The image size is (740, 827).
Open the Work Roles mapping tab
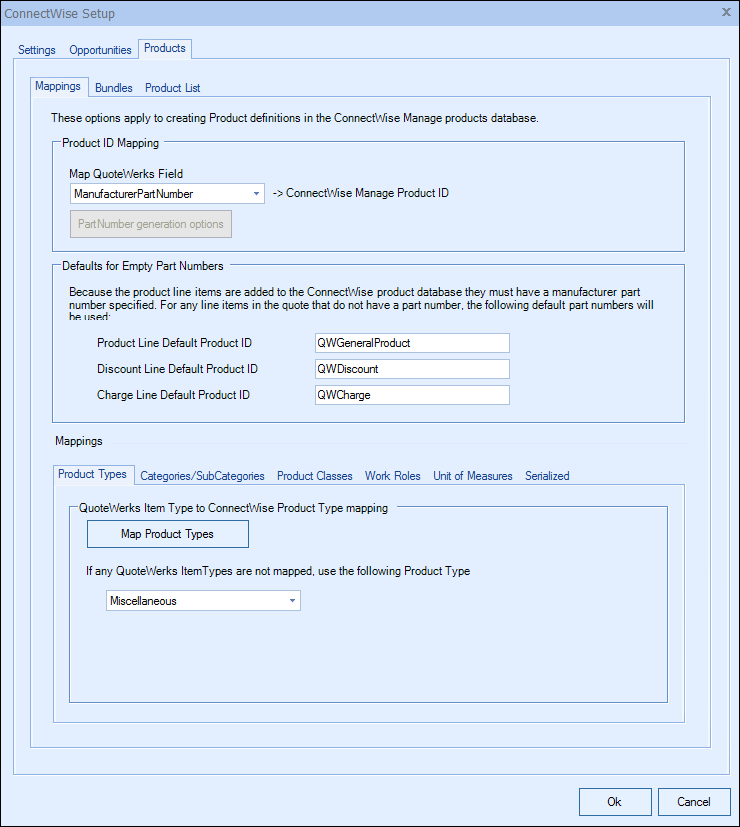click(x=392, y=476)
